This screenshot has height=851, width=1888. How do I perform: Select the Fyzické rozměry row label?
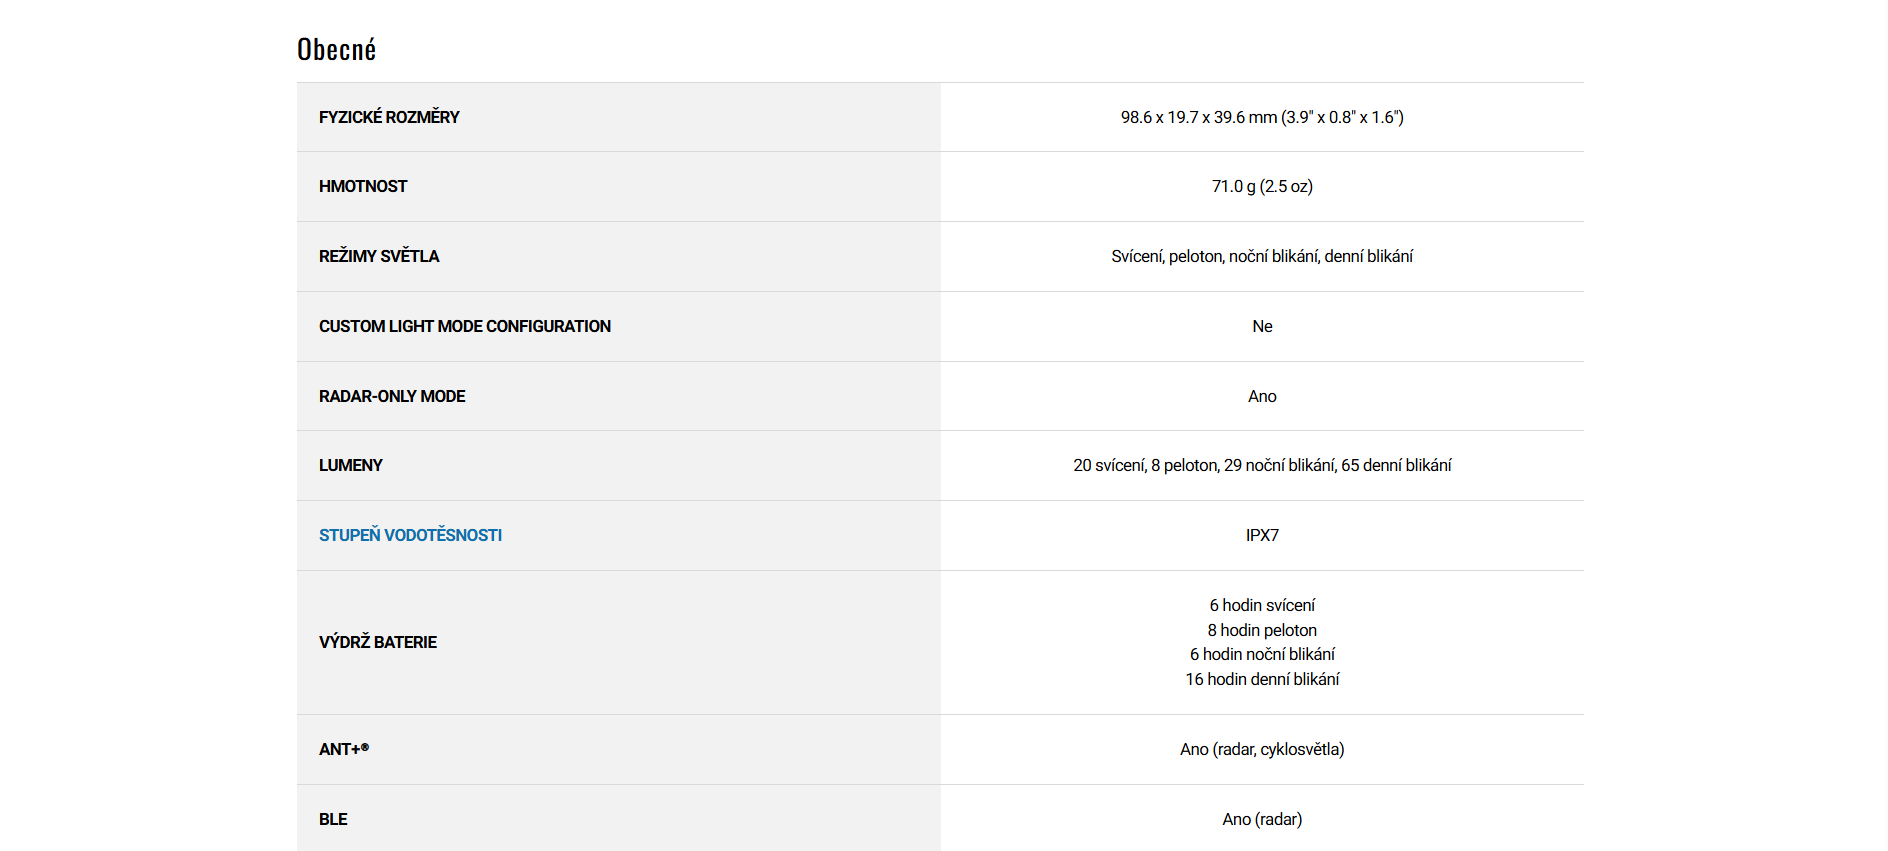(389, 117)
